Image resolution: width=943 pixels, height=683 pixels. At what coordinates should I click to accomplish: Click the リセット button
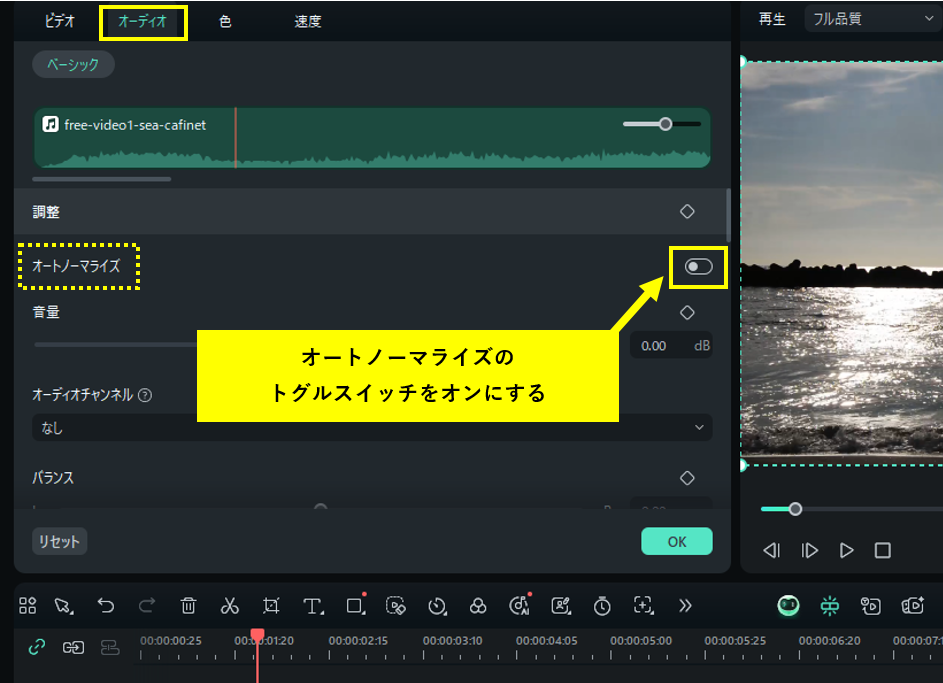point(58,541)
